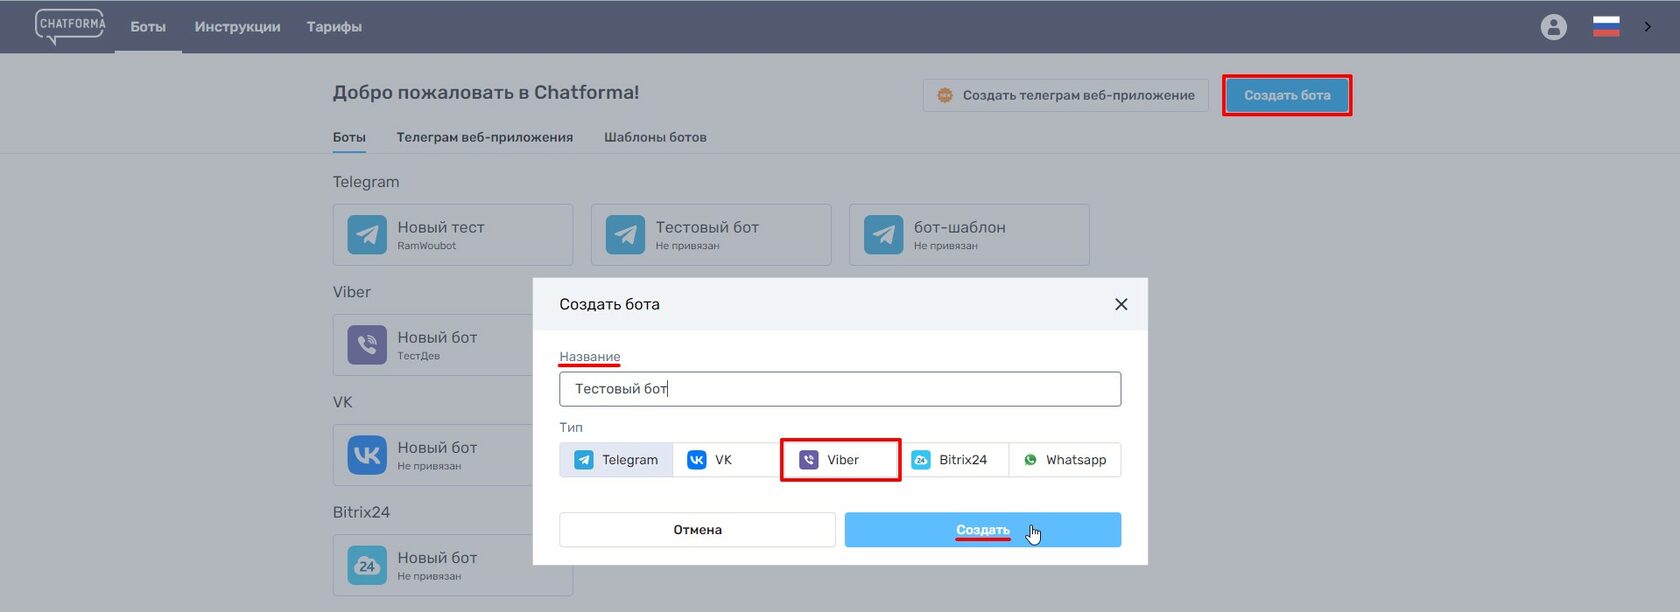Click the Название input field

[840, 389]
